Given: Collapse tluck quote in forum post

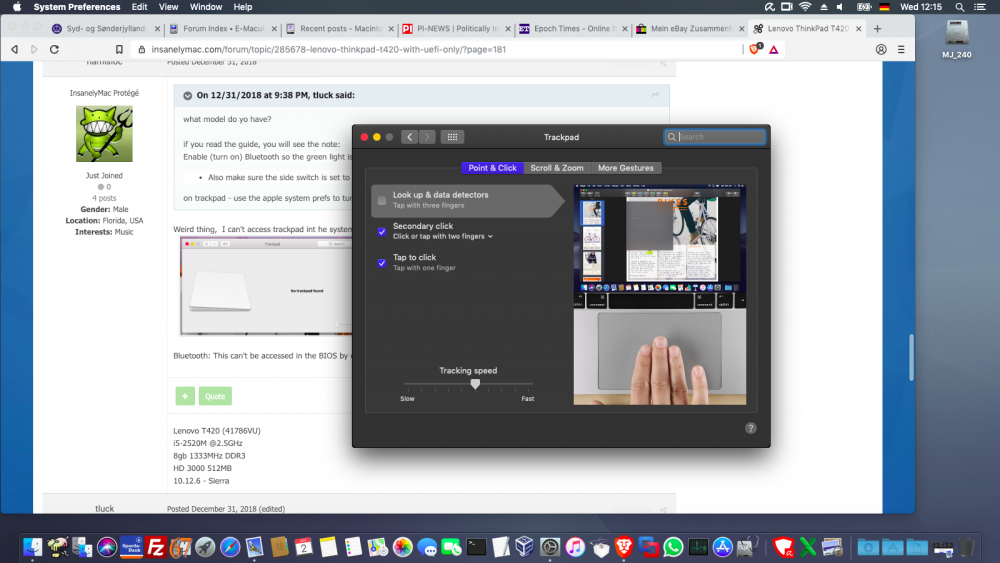Looking at the screenshot, I should [188, 96].
